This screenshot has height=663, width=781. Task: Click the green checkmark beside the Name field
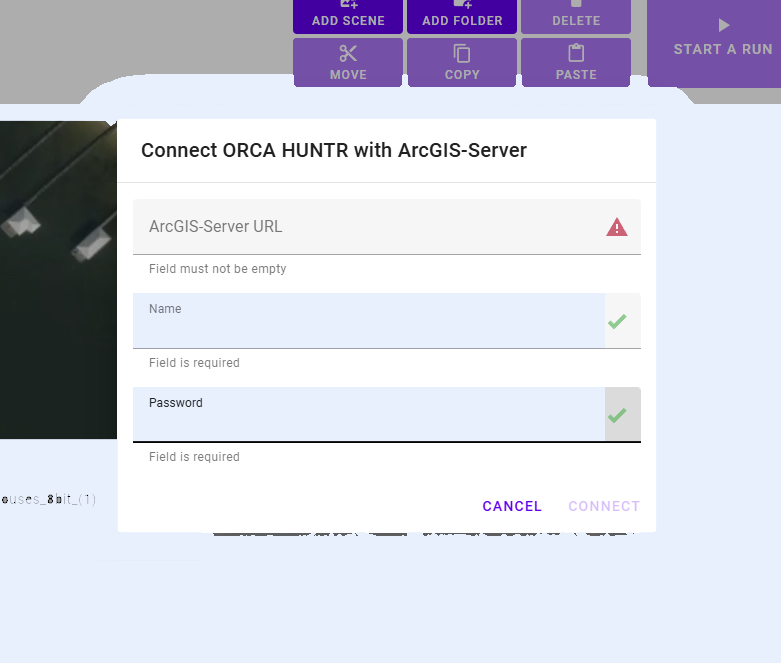click(617, 321)
